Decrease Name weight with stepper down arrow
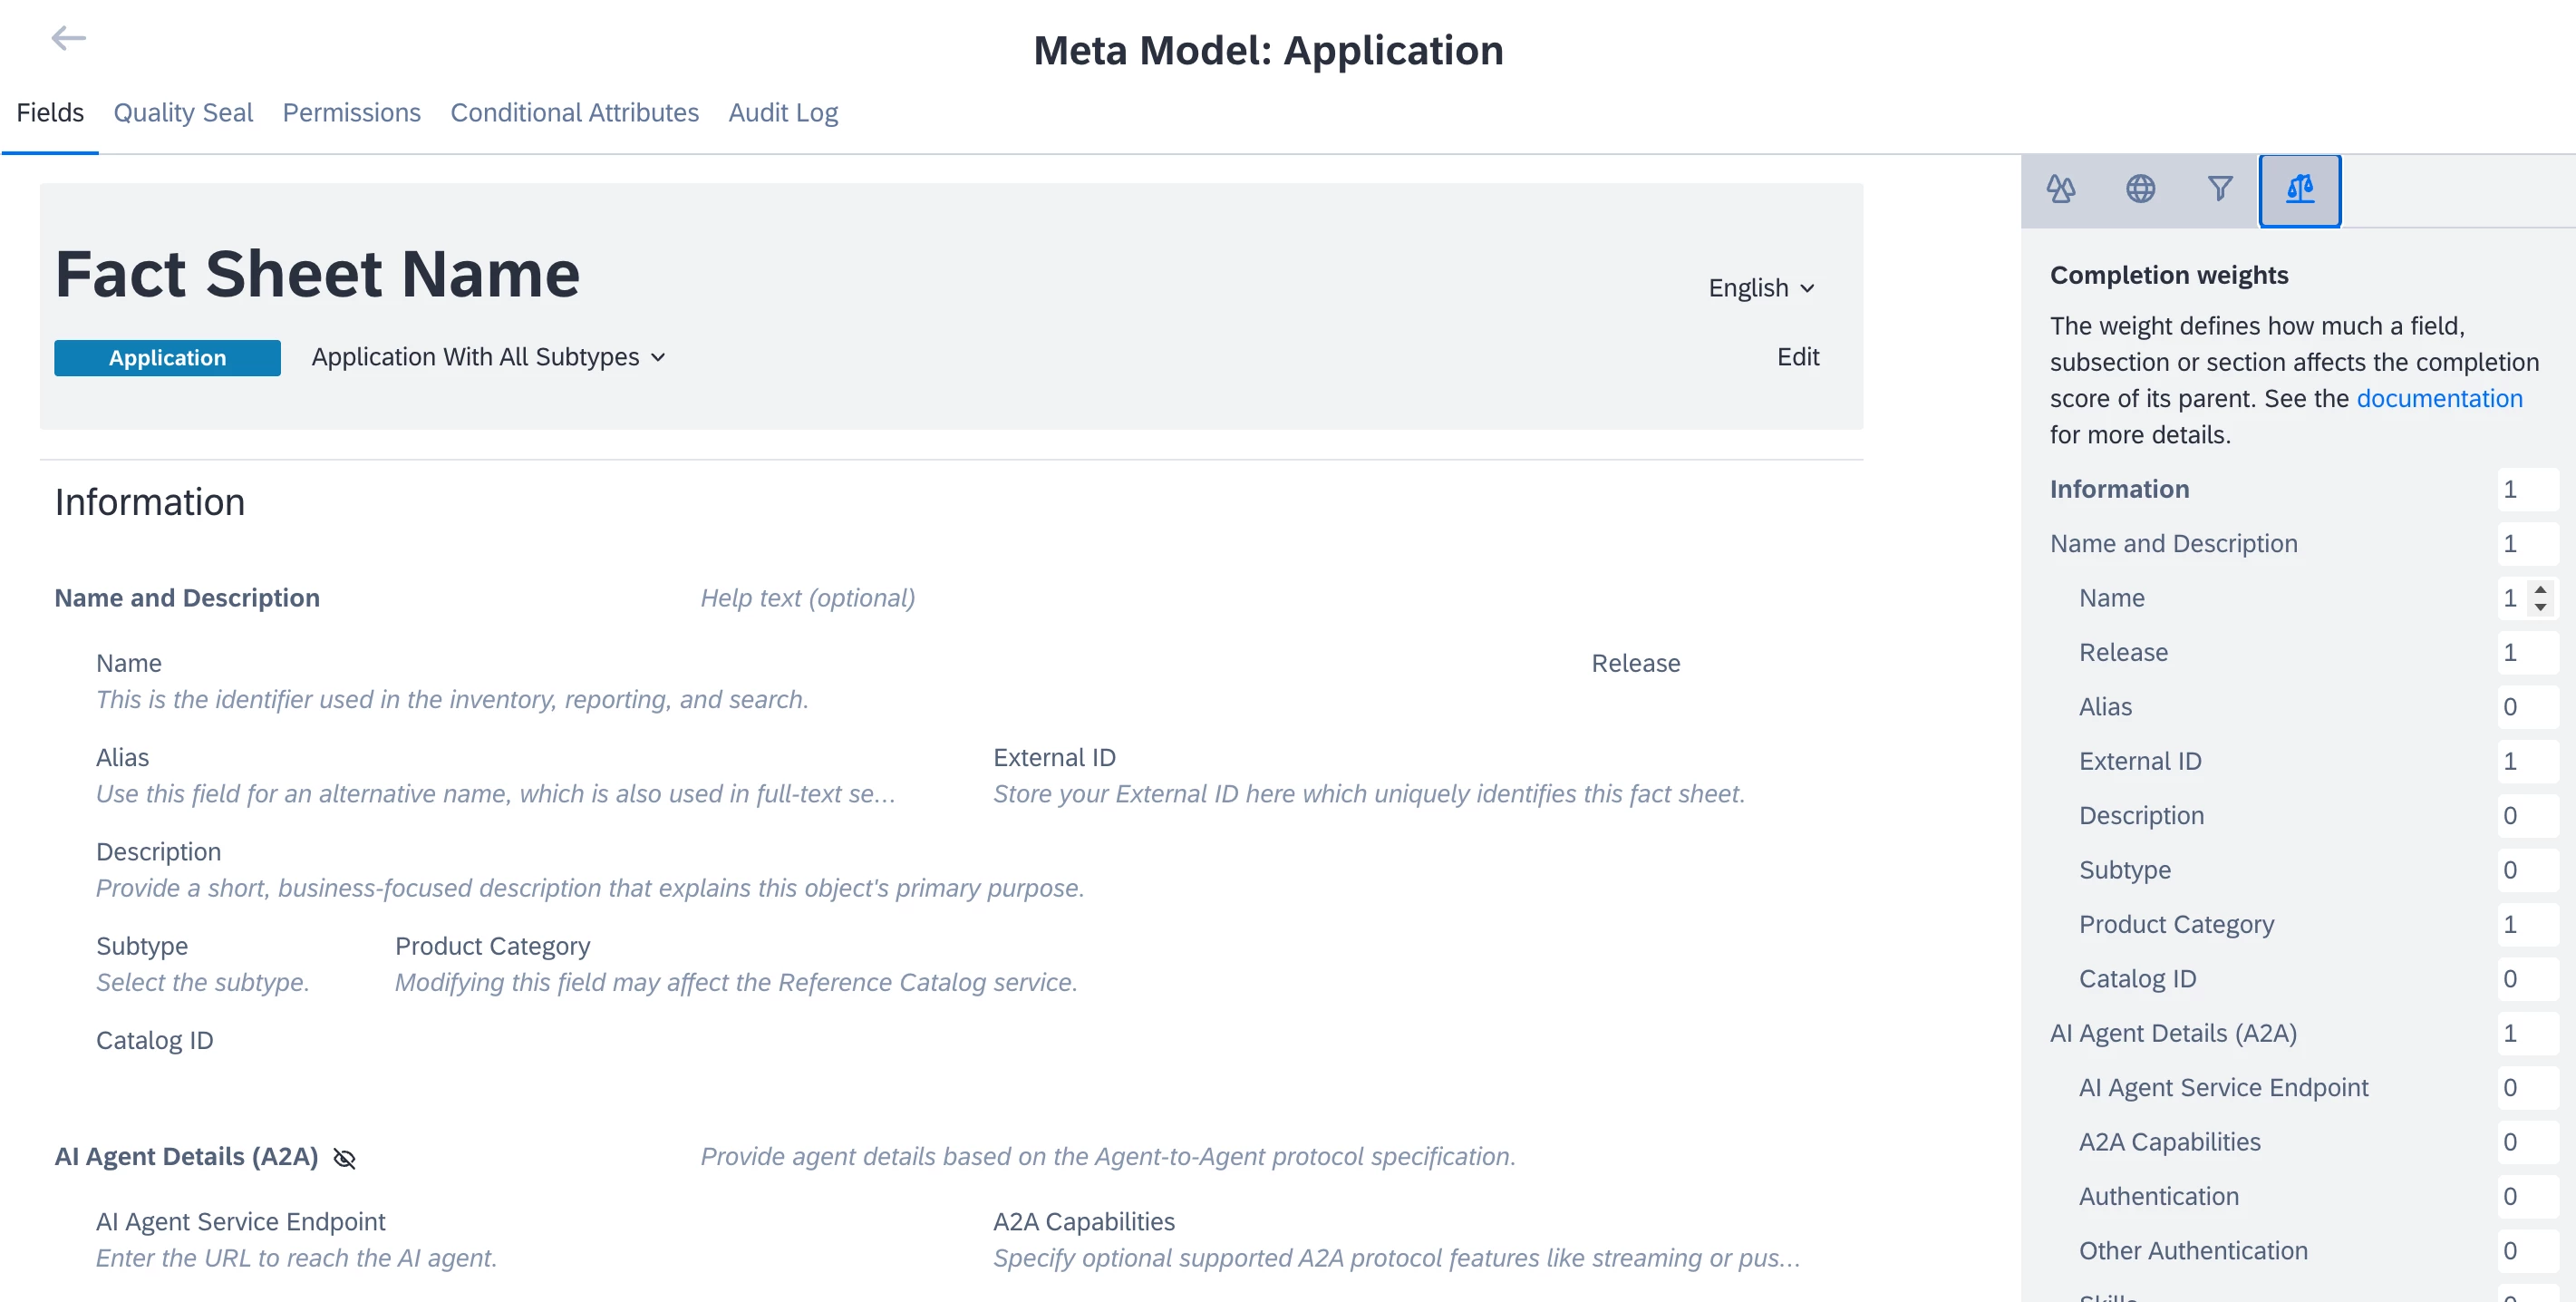This screenshot has width=2576, height=1302. pyautogui.click(x=2540, y=607)
